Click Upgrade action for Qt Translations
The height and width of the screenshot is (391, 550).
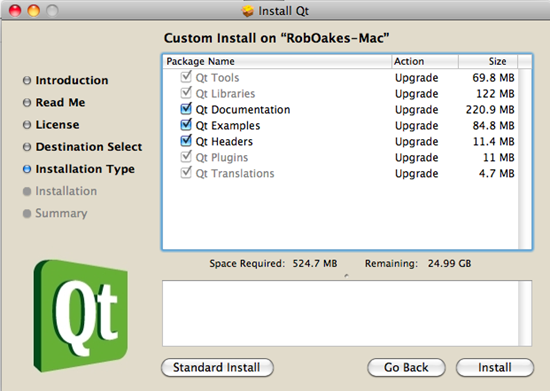tap(416, 174)
